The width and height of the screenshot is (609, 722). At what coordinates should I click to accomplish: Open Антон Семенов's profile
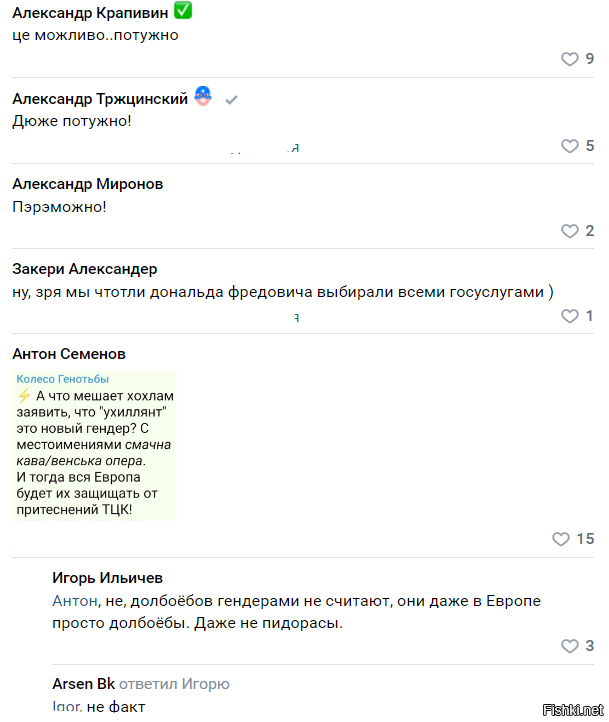point(69,354)
